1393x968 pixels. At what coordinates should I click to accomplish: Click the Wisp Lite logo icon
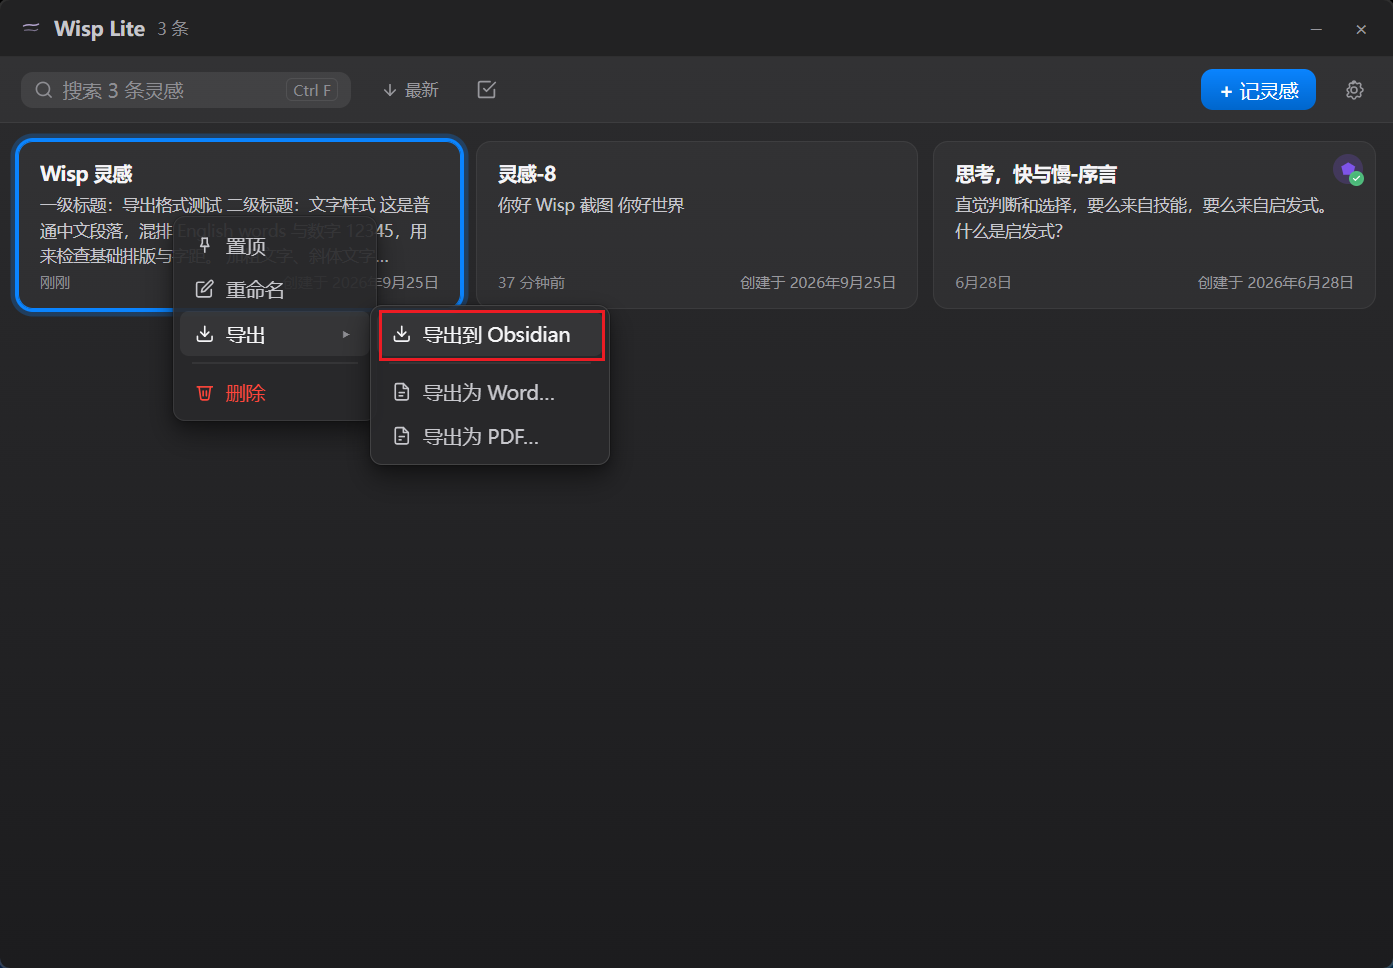point(31,28)
